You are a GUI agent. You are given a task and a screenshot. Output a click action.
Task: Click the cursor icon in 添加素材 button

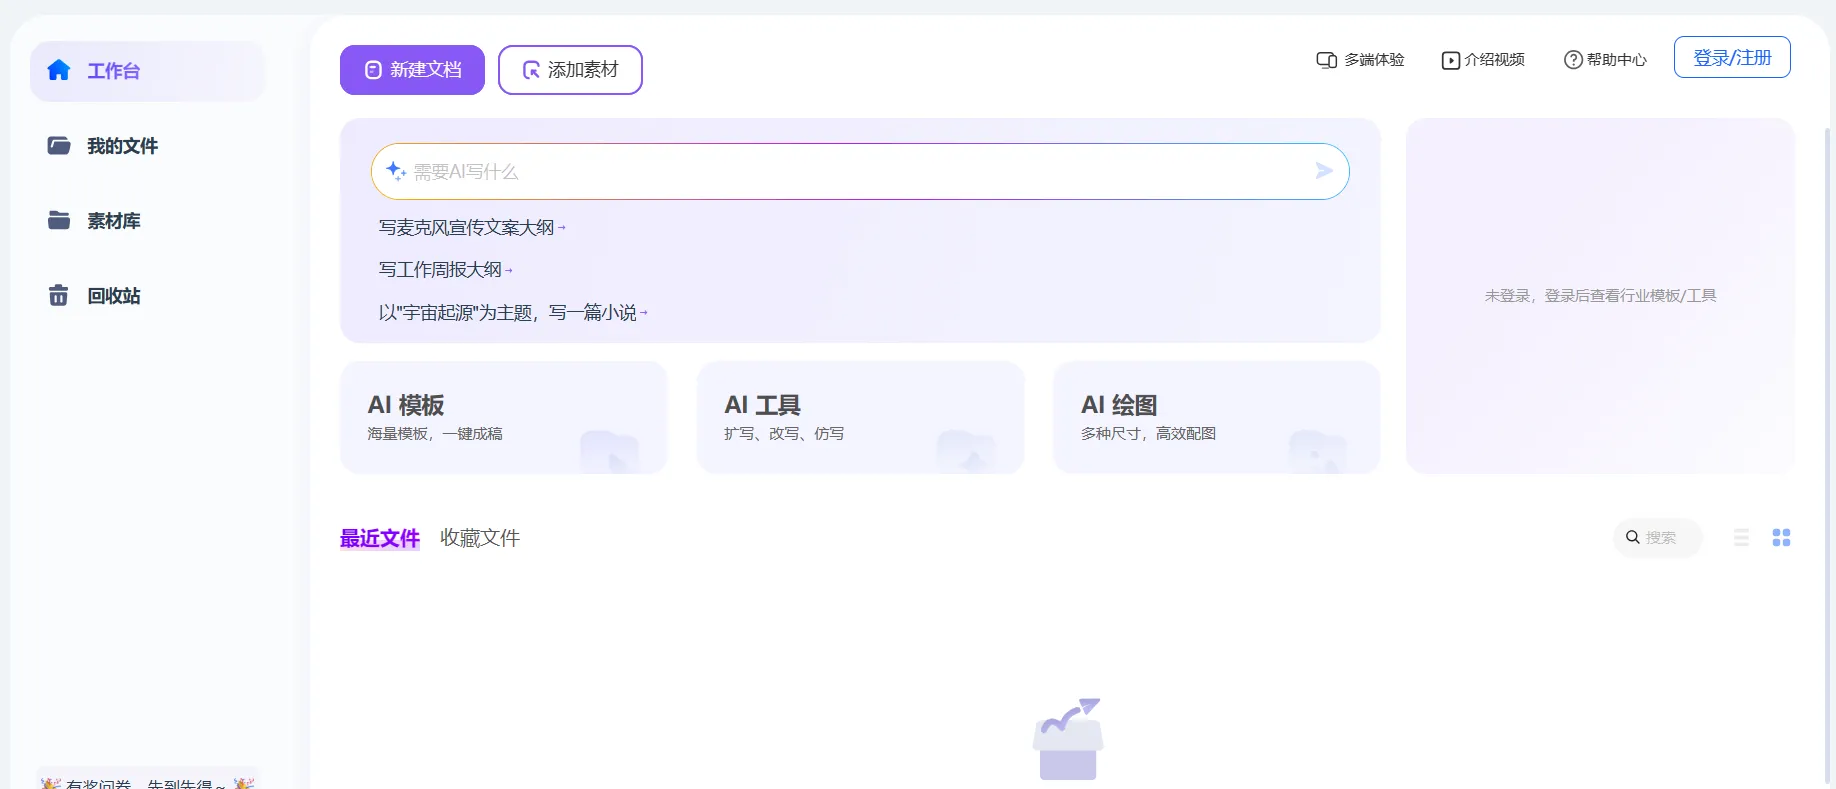point(532,70)
